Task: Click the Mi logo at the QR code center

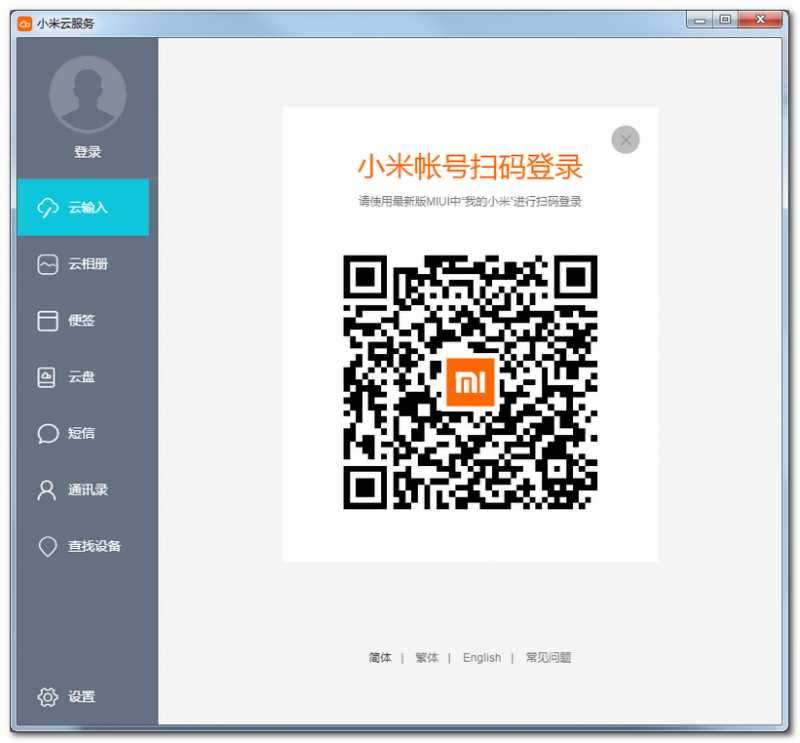Action: pyautogui.click(x=472, y=381)
